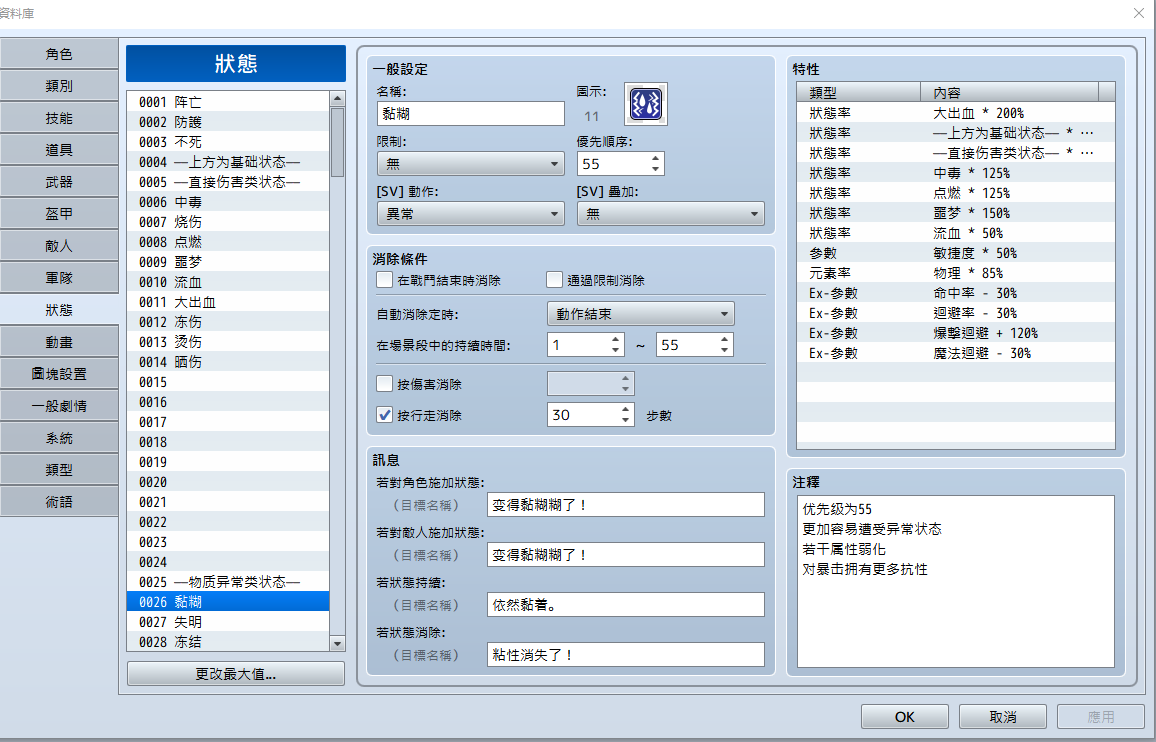This screenshot has width=1156, height=742.
Task: Enable remove at battle end checkbox
Action: 384,280
